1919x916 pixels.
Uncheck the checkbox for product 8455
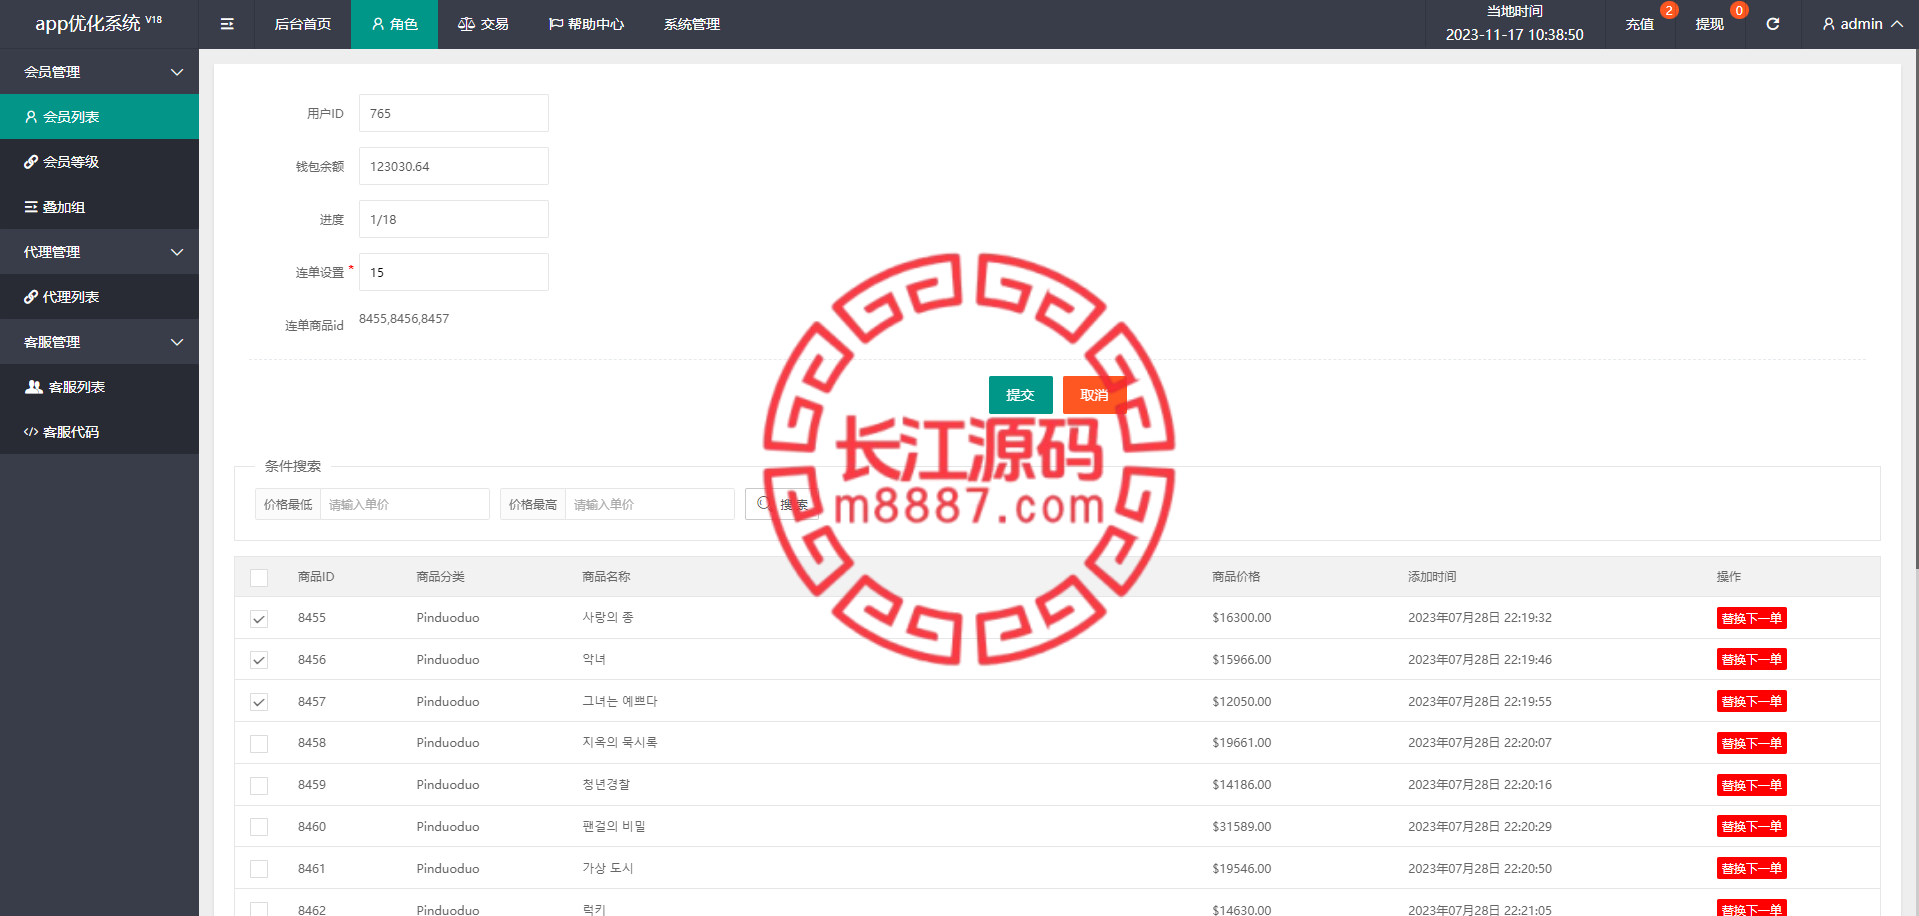tap(259, 619)
